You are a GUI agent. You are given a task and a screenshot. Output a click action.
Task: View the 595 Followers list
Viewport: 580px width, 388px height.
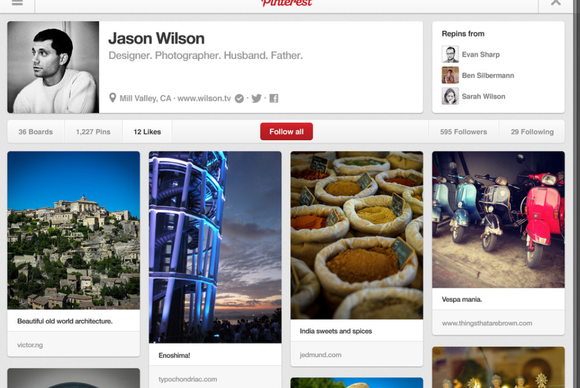(x=463, y=132)
